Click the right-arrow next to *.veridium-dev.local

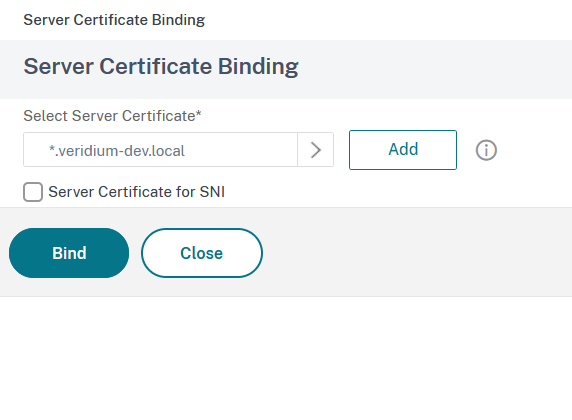[316, 150]
